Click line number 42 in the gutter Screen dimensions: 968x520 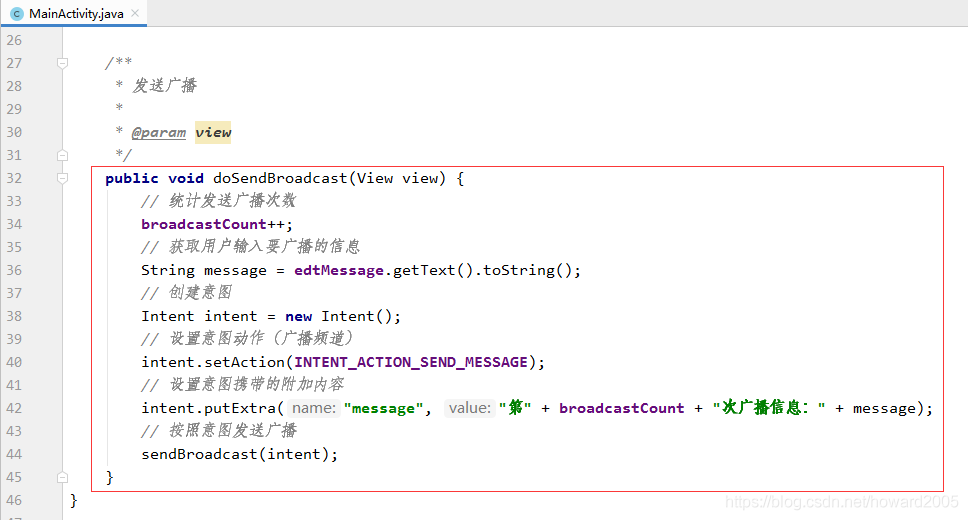click(14, 408)
